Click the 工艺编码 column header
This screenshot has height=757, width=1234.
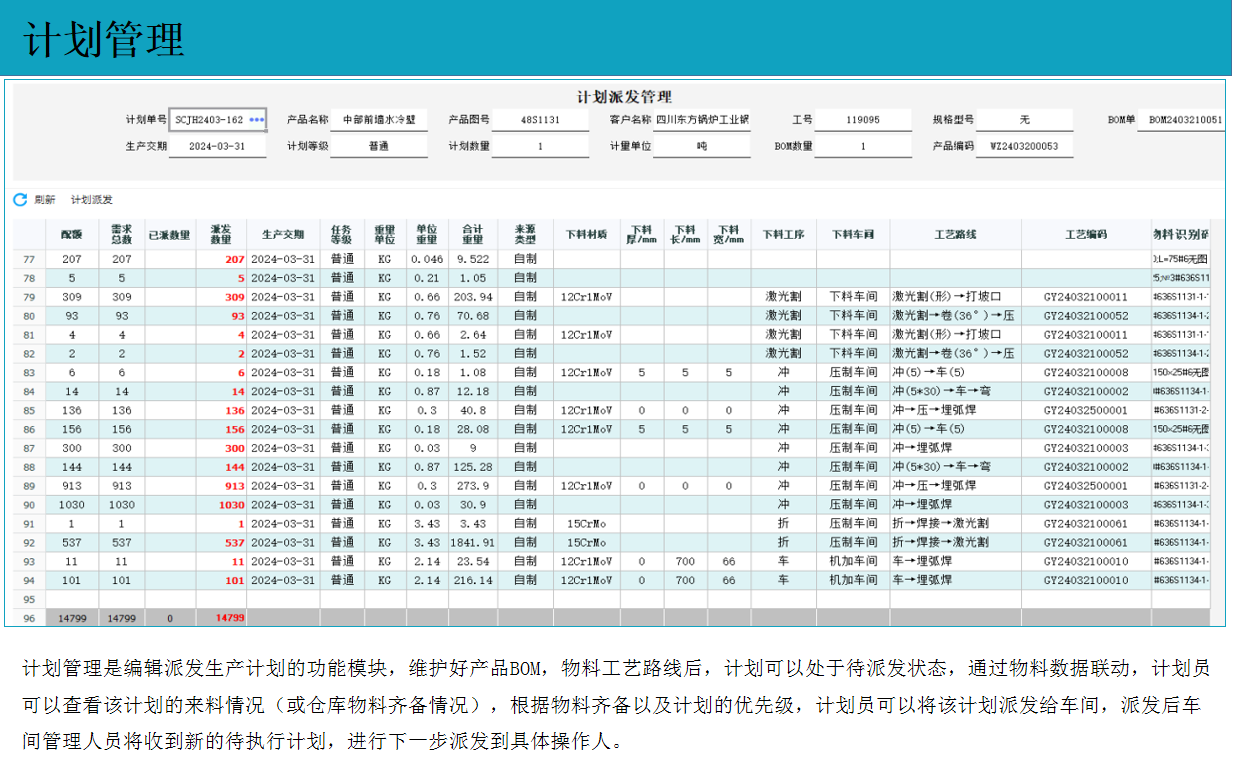(1086, 234)
